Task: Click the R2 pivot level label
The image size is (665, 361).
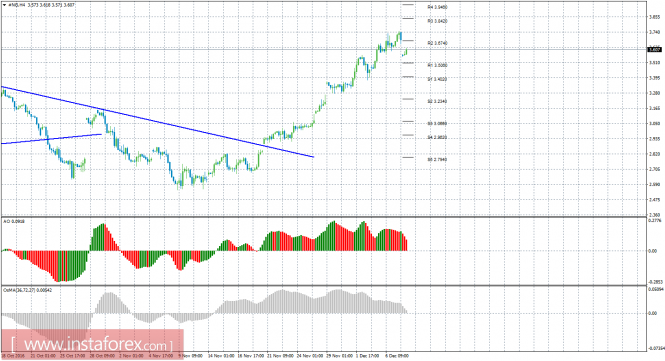Action: coord(437,43)
